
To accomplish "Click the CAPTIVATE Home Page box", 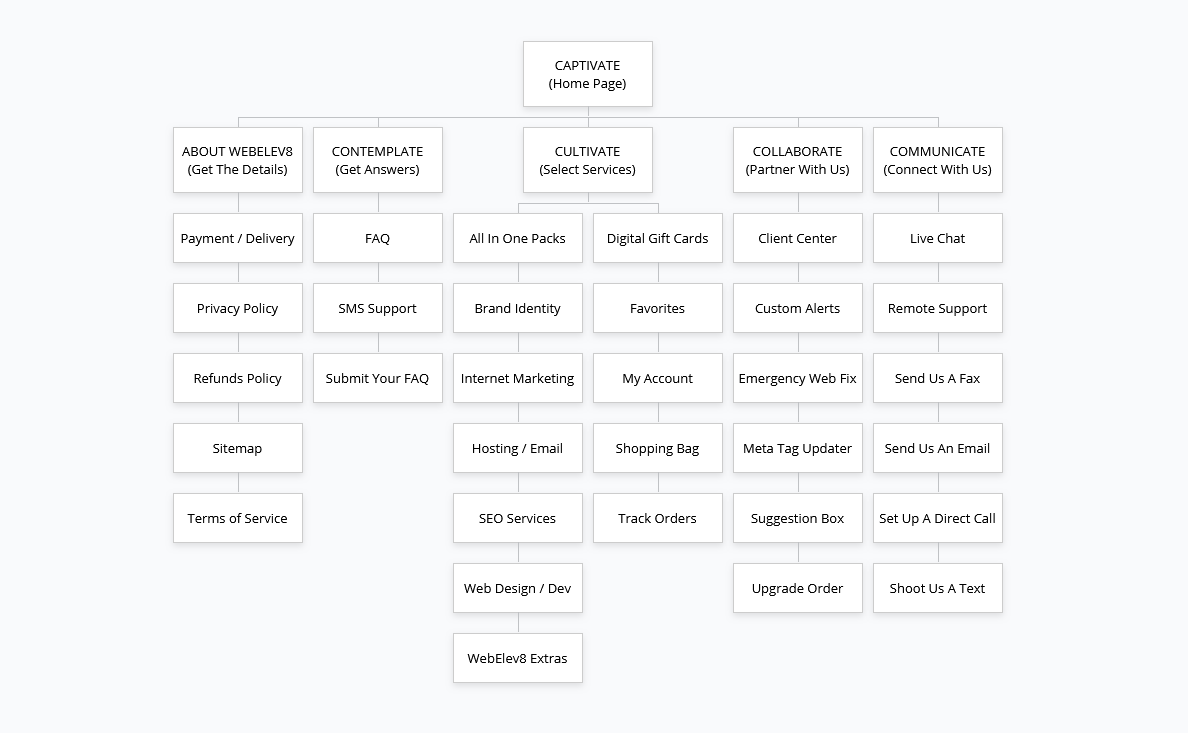I will pos(587,74).
